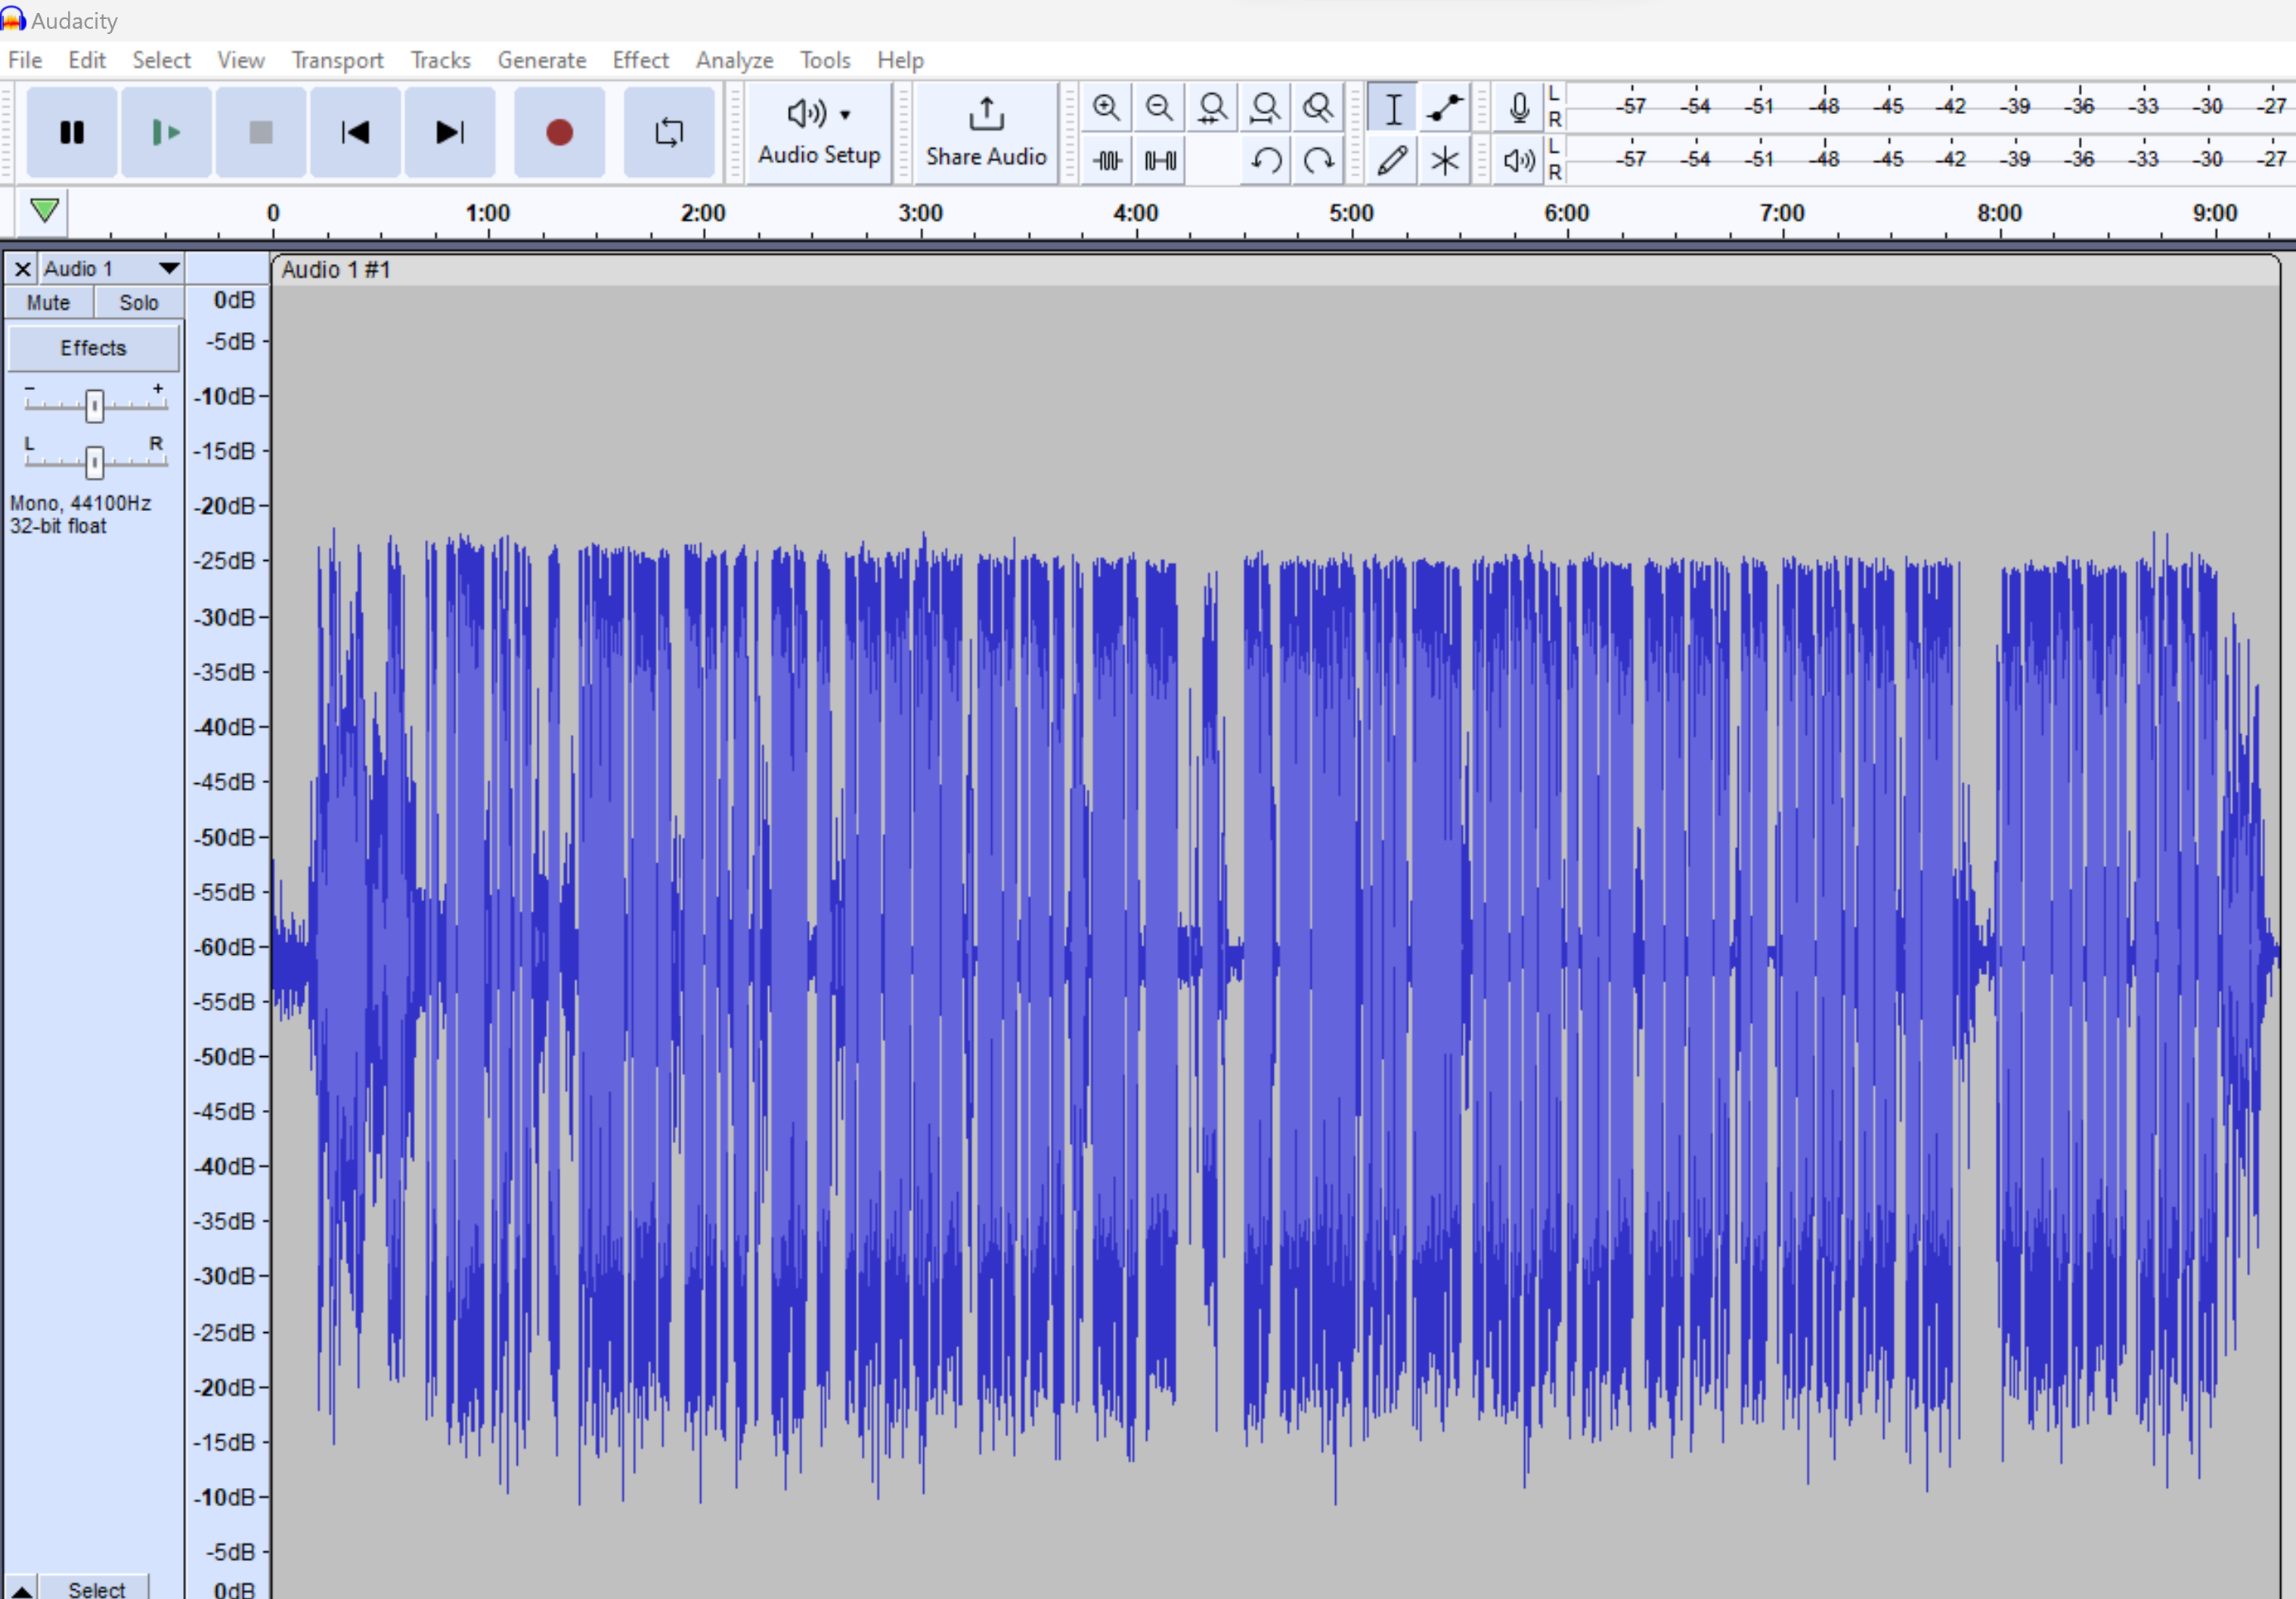
Task: Click the Undo icon
Action: [1265, 160]
